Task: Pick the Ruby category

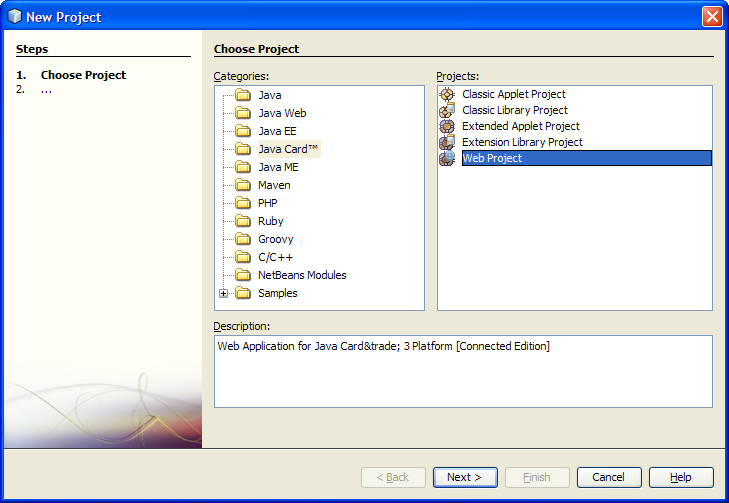Action: [270, 221]
